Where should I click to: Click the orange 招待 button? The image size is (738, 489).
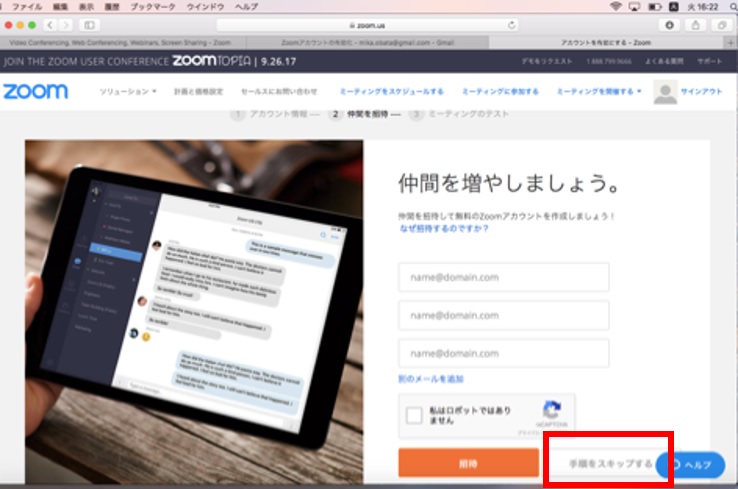[468, 463]
